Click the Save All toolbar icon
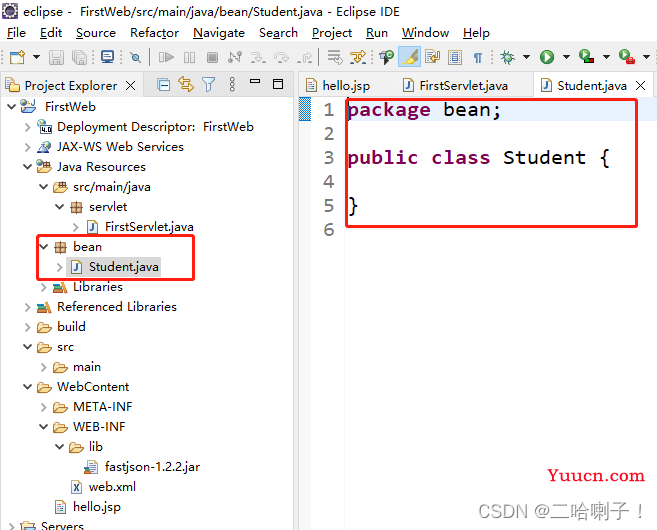 tap(79, 57)
